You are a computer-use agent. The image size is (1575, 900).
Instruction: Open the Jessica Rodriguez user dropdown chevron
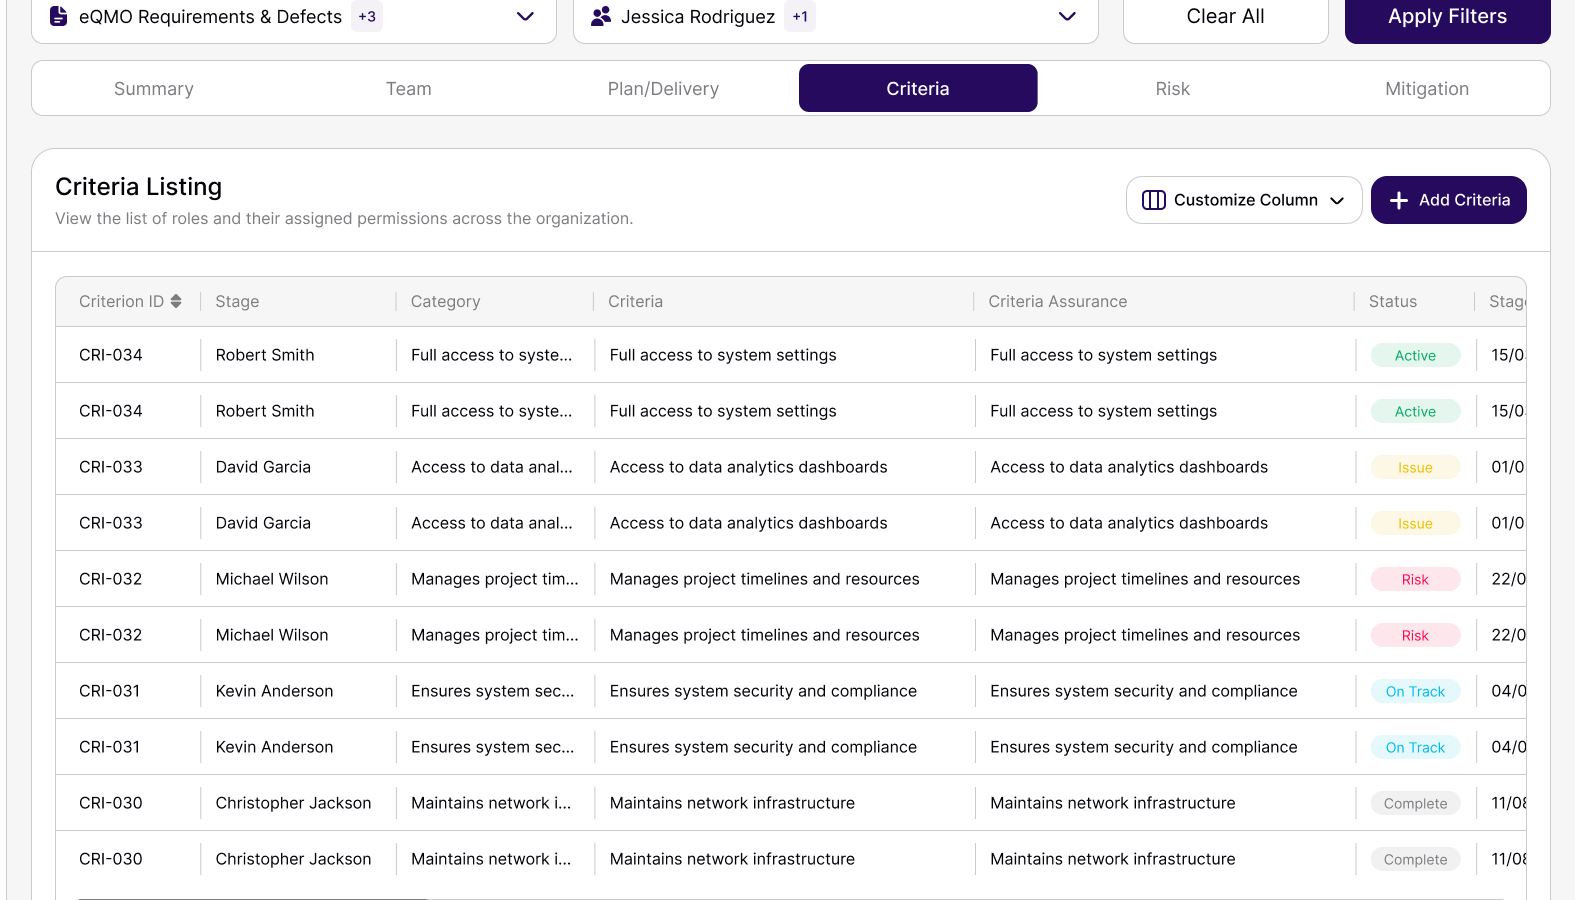coord(1067,16)
